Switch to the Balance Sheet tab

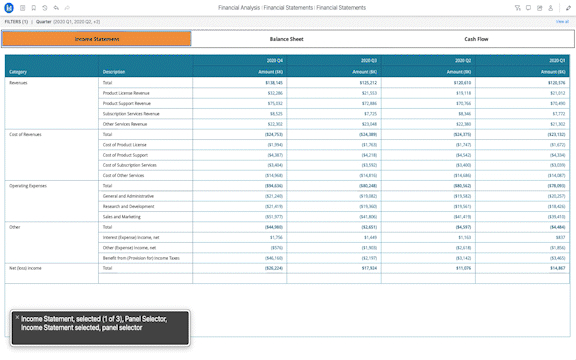pos(287,39)
